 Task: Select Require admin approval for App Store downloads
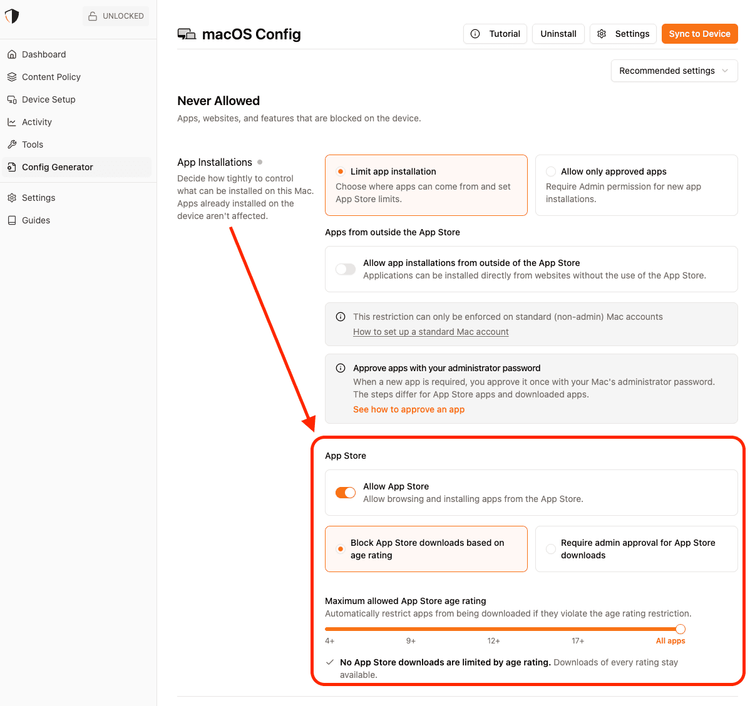(636, 549)
